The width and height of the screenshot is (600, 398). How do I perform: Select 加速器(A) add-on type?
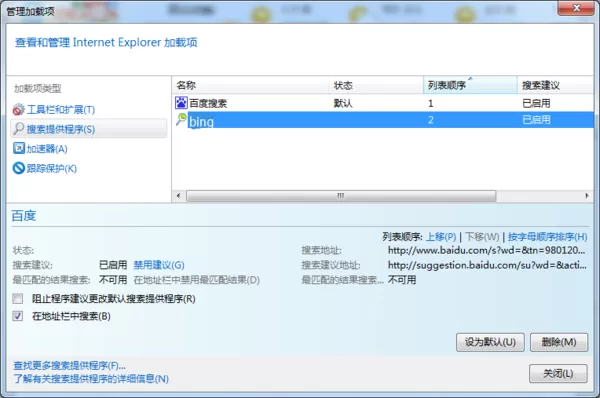[x=47, y=148]
